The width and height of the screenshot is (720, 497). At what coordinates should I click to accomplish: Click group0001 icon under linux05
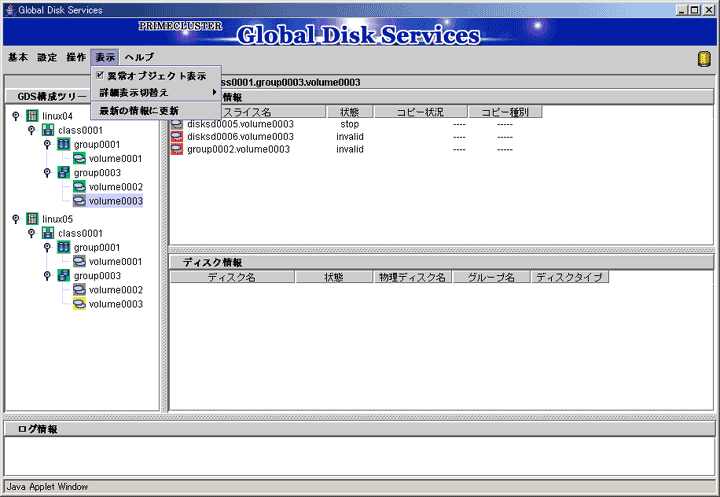pos(63,247)
